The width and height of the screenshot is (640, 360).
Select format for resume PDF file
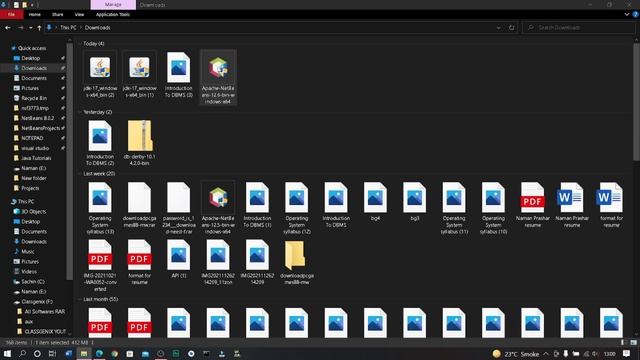(139, 255)
